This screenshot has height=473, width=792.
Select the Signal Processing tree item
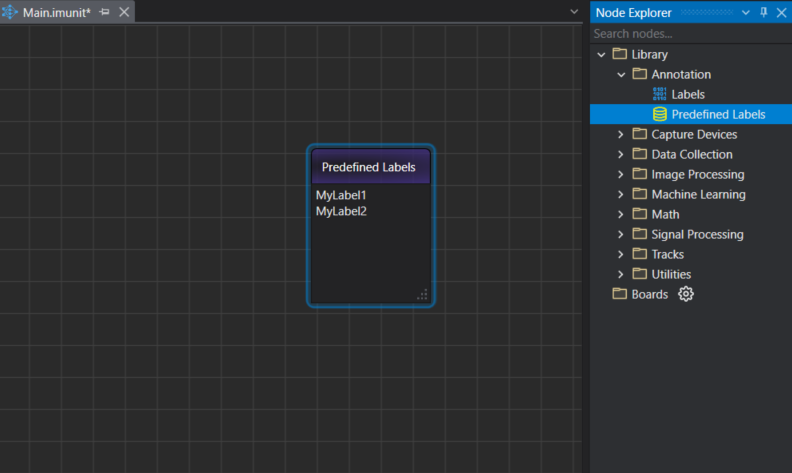pyautogui.click(x=697, y=234)
